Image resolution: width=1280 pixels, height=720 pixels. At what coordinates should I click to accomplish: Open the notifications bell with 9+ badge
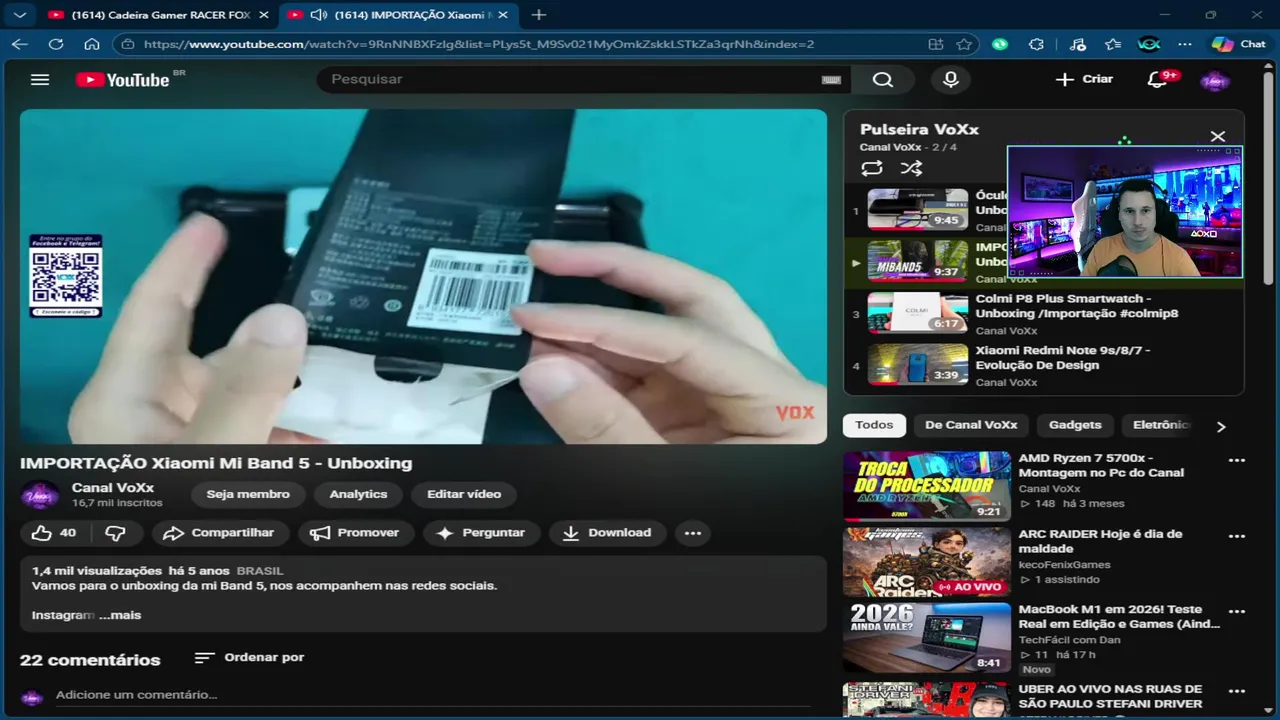1158,79
